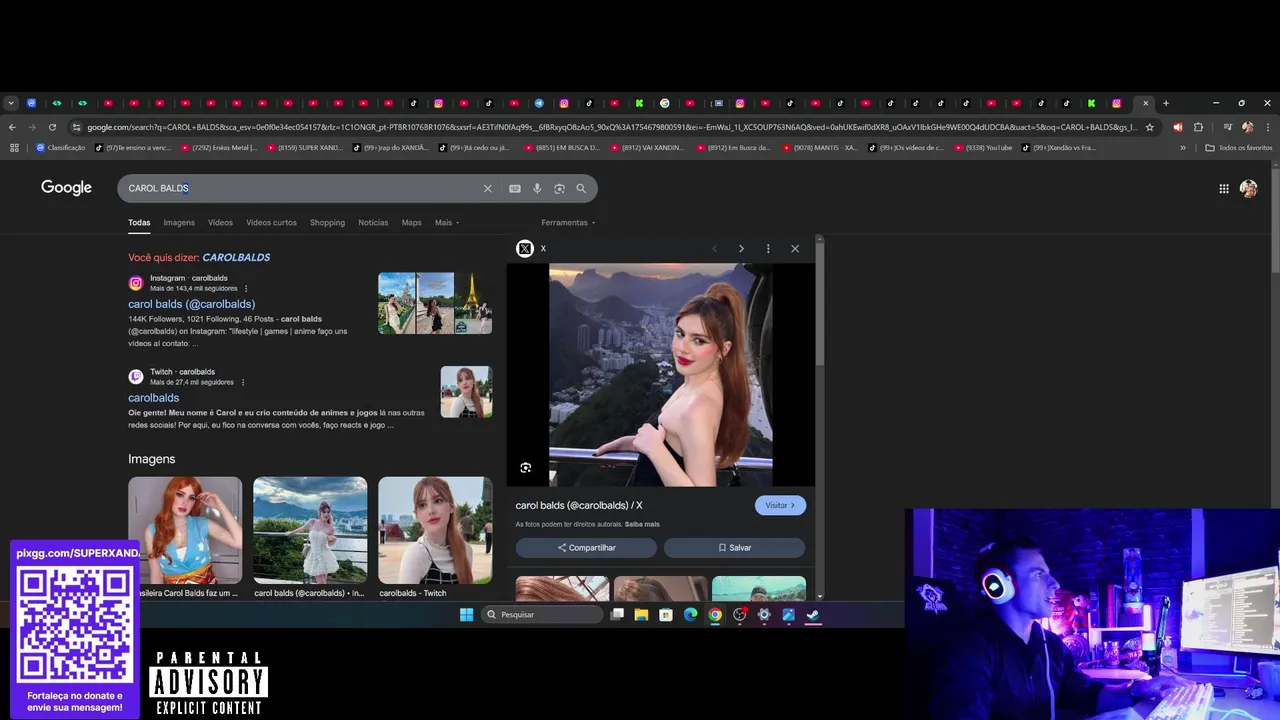This screenshot has height=720, width=1280.
Task: Select the Todas search tab
Action: [x=139, y=222]
